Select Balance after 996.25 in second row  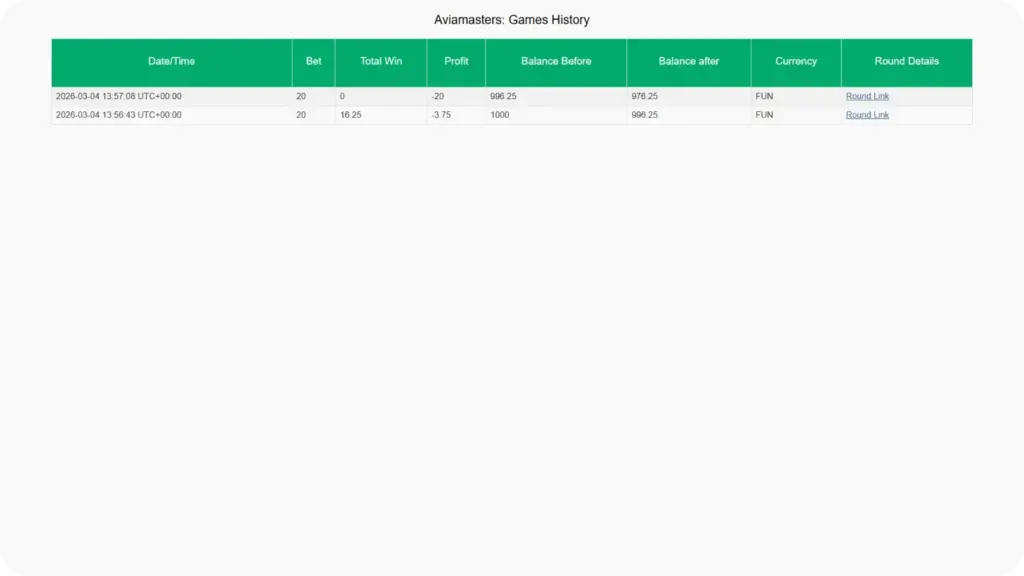(x=645, y=115)
